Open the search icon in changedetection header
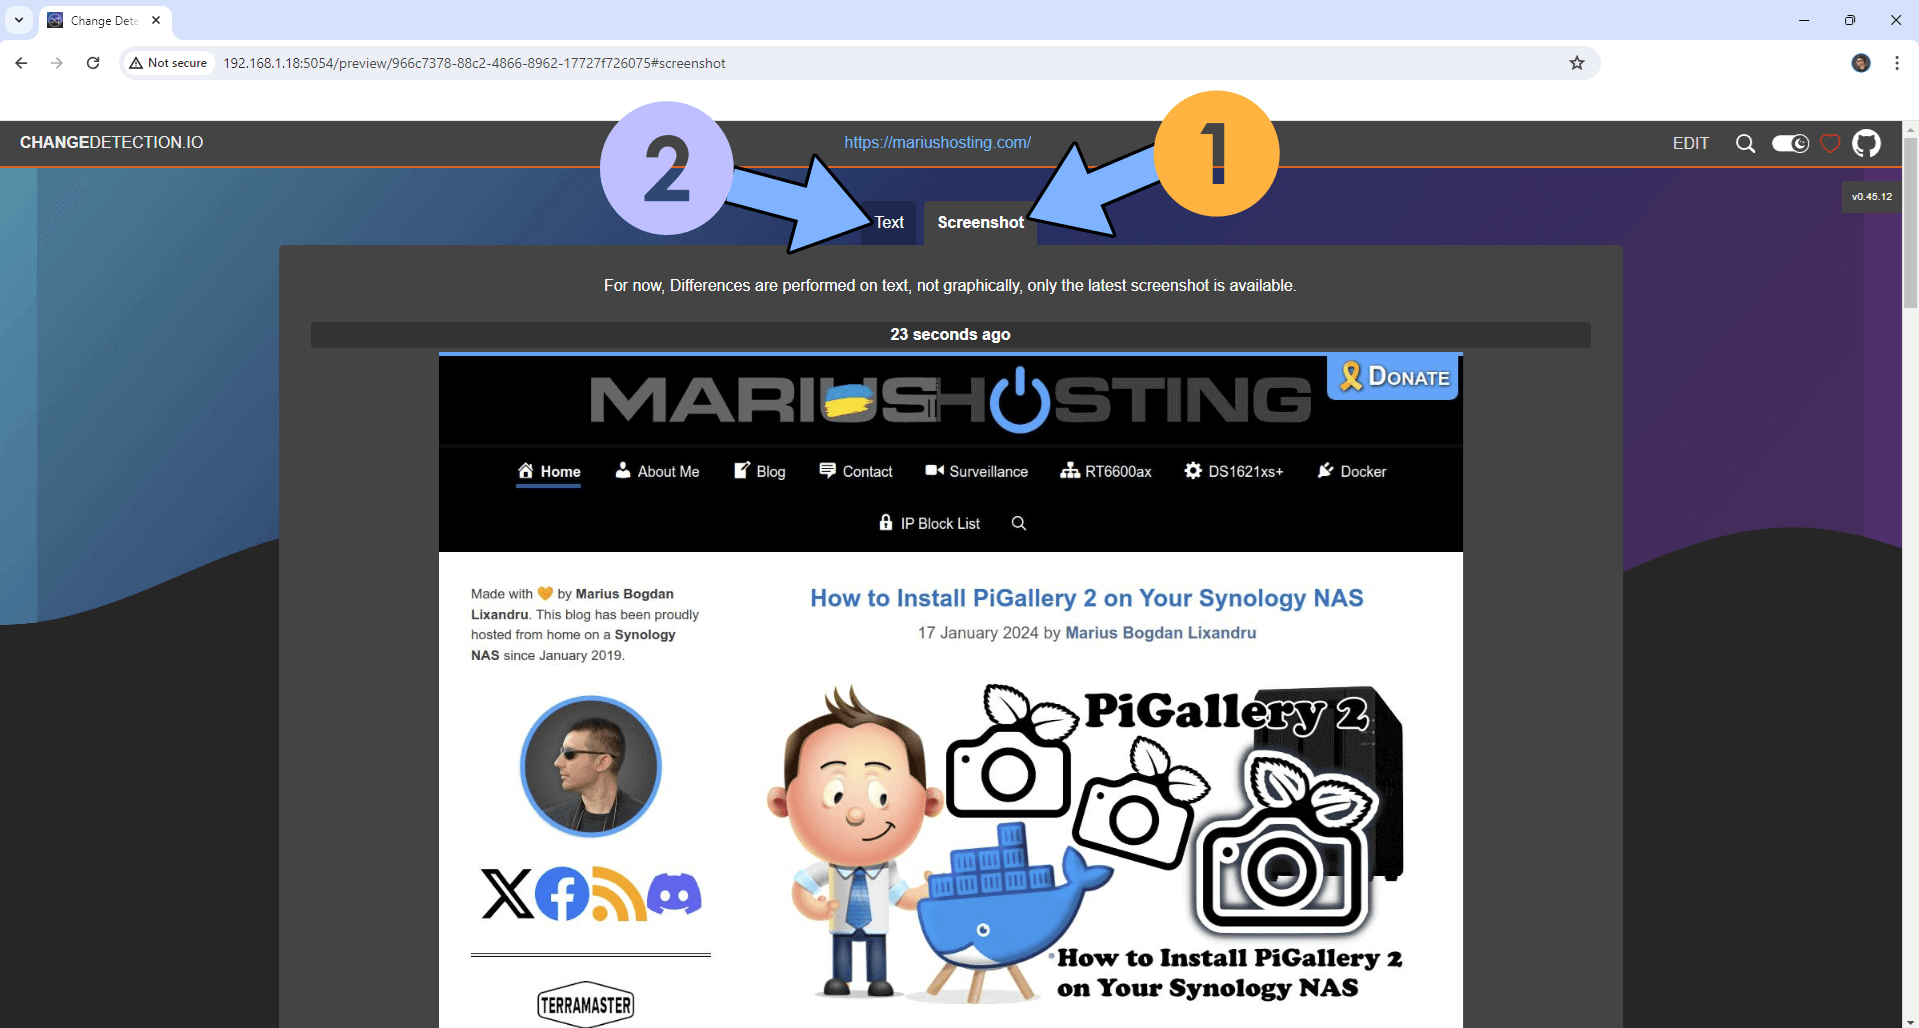Screen dimensions: 1919x1028 click(x=1745, y=143)
